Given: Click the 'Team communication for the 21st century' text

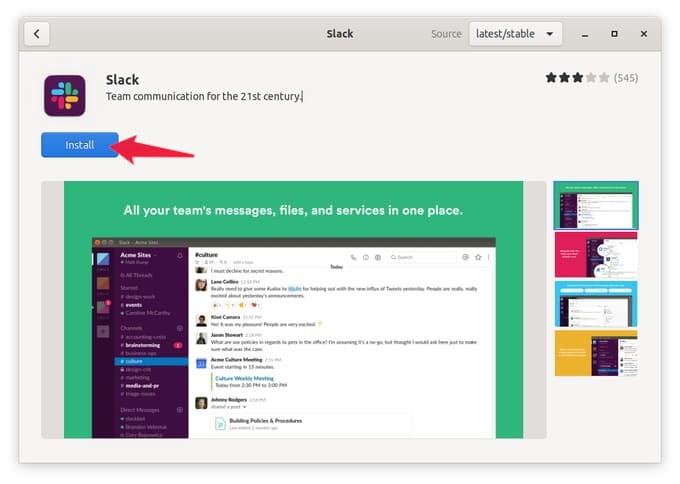Looking at the screenshot, I should [x=203, y=96].
